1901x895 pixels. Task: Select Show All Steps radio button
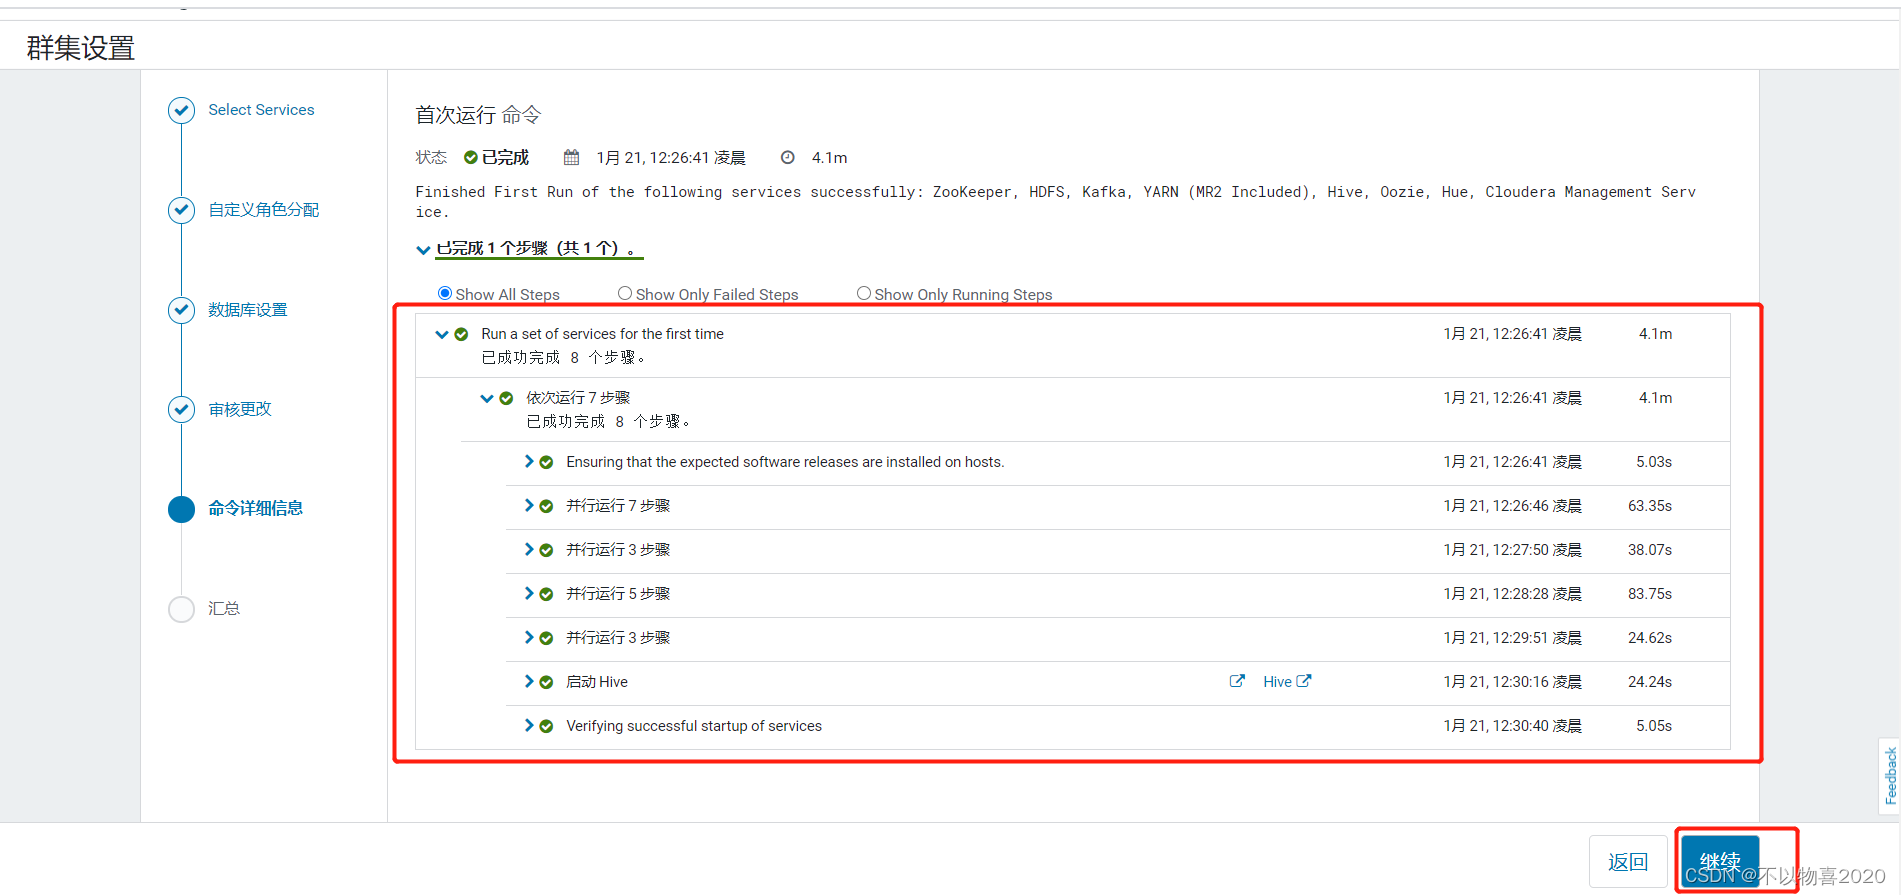445,293
